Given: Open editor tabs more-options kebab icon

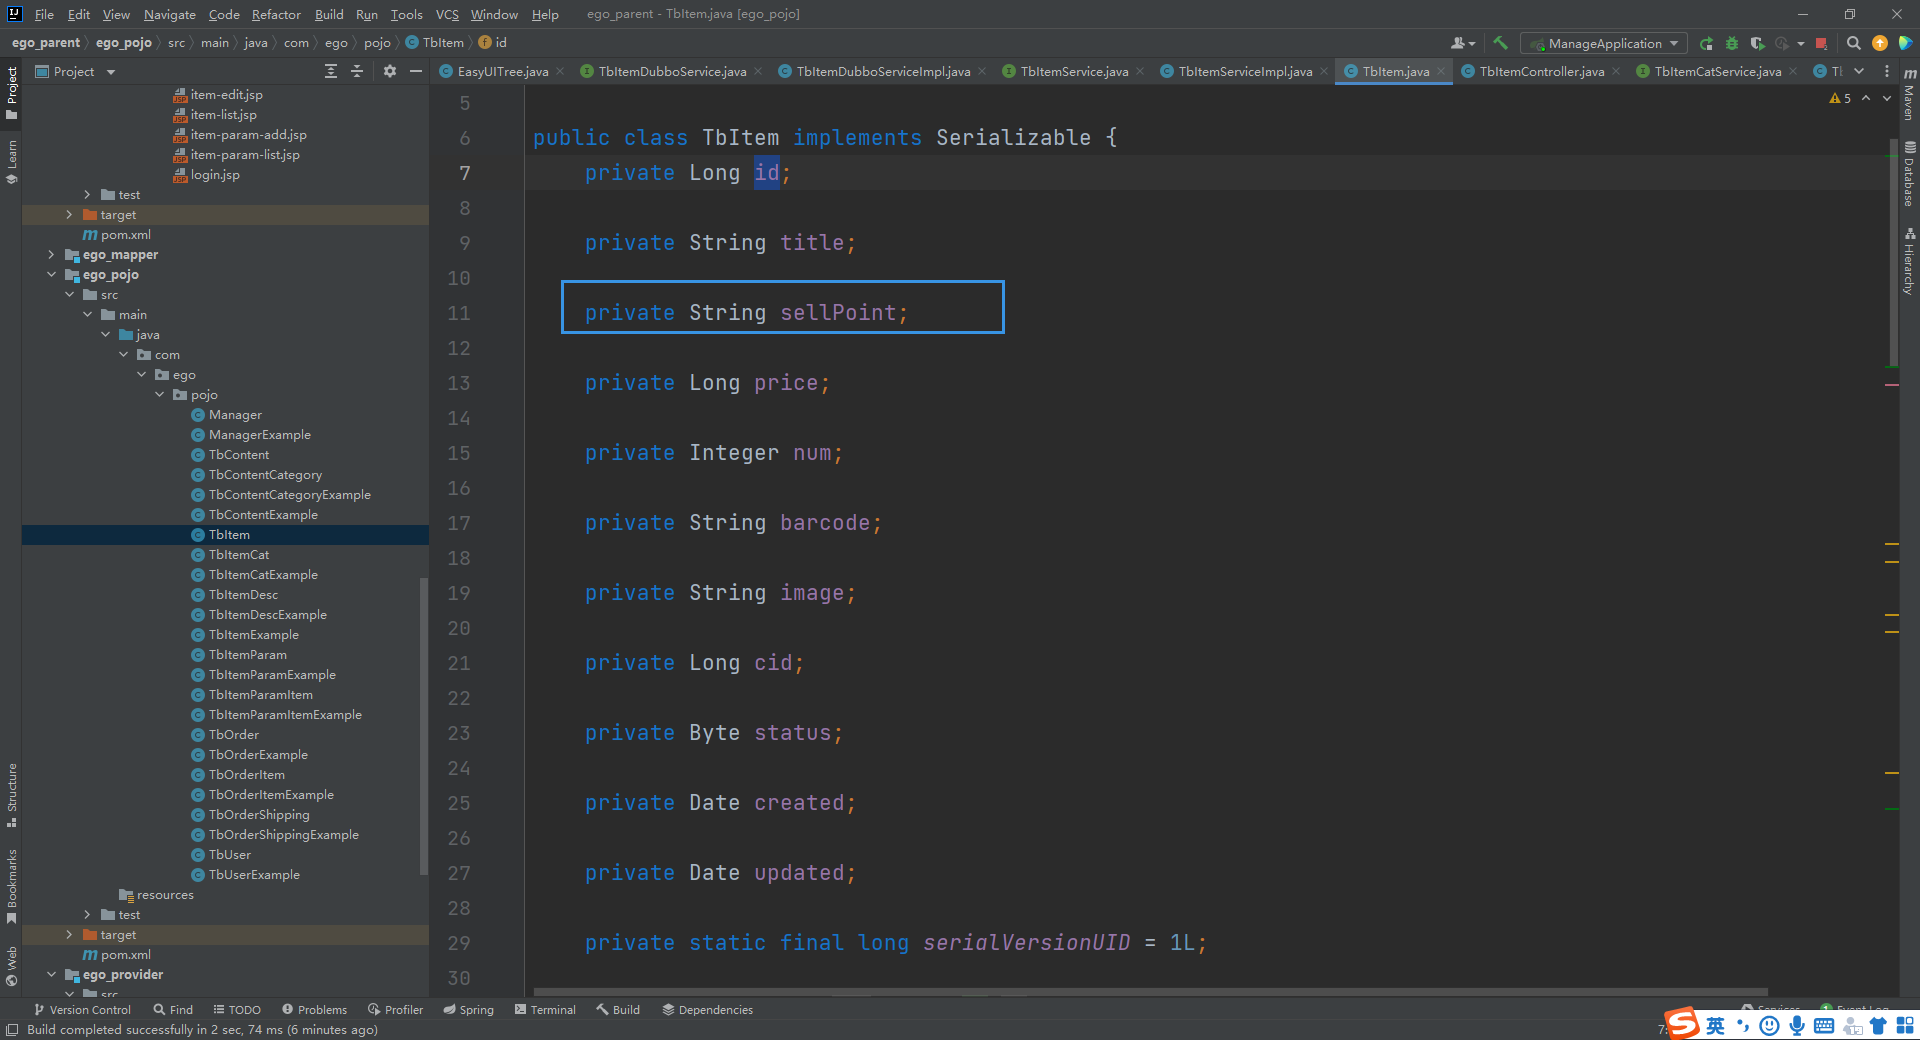Looking at the screenshot, I should (x=1887, y=71).
